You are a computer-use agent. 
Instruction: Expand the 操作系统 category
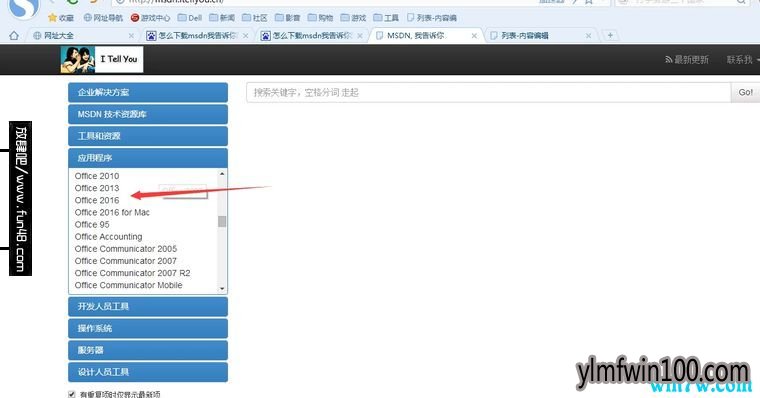pos(148,329)
